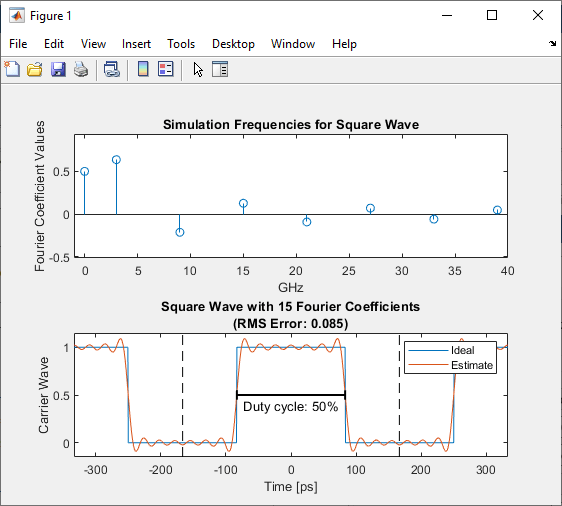The width and height of the screenshot is (562, 506).
Task: Open the Help menu
Action: (344, 44)
